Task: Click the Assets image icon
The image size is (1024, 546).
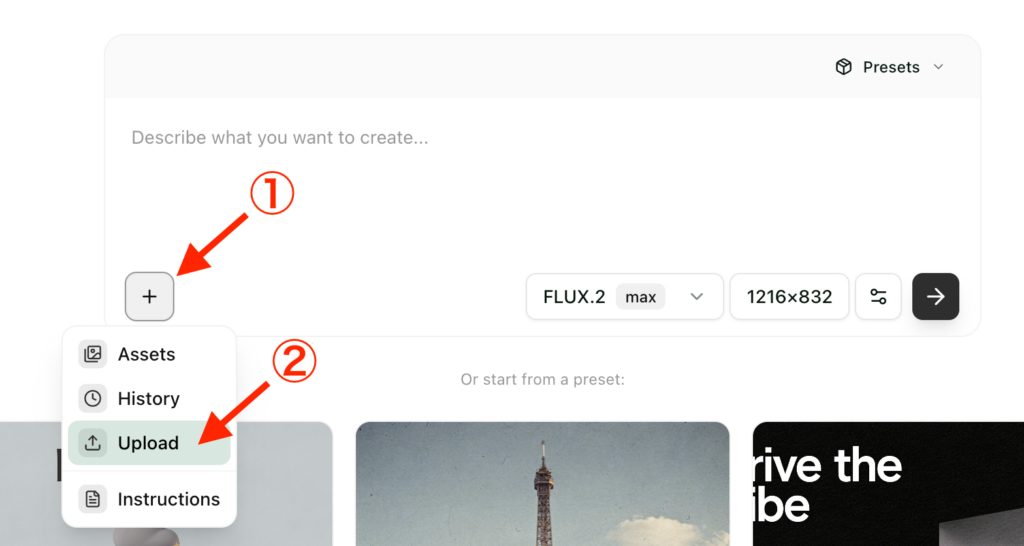Action: point(93,354)
